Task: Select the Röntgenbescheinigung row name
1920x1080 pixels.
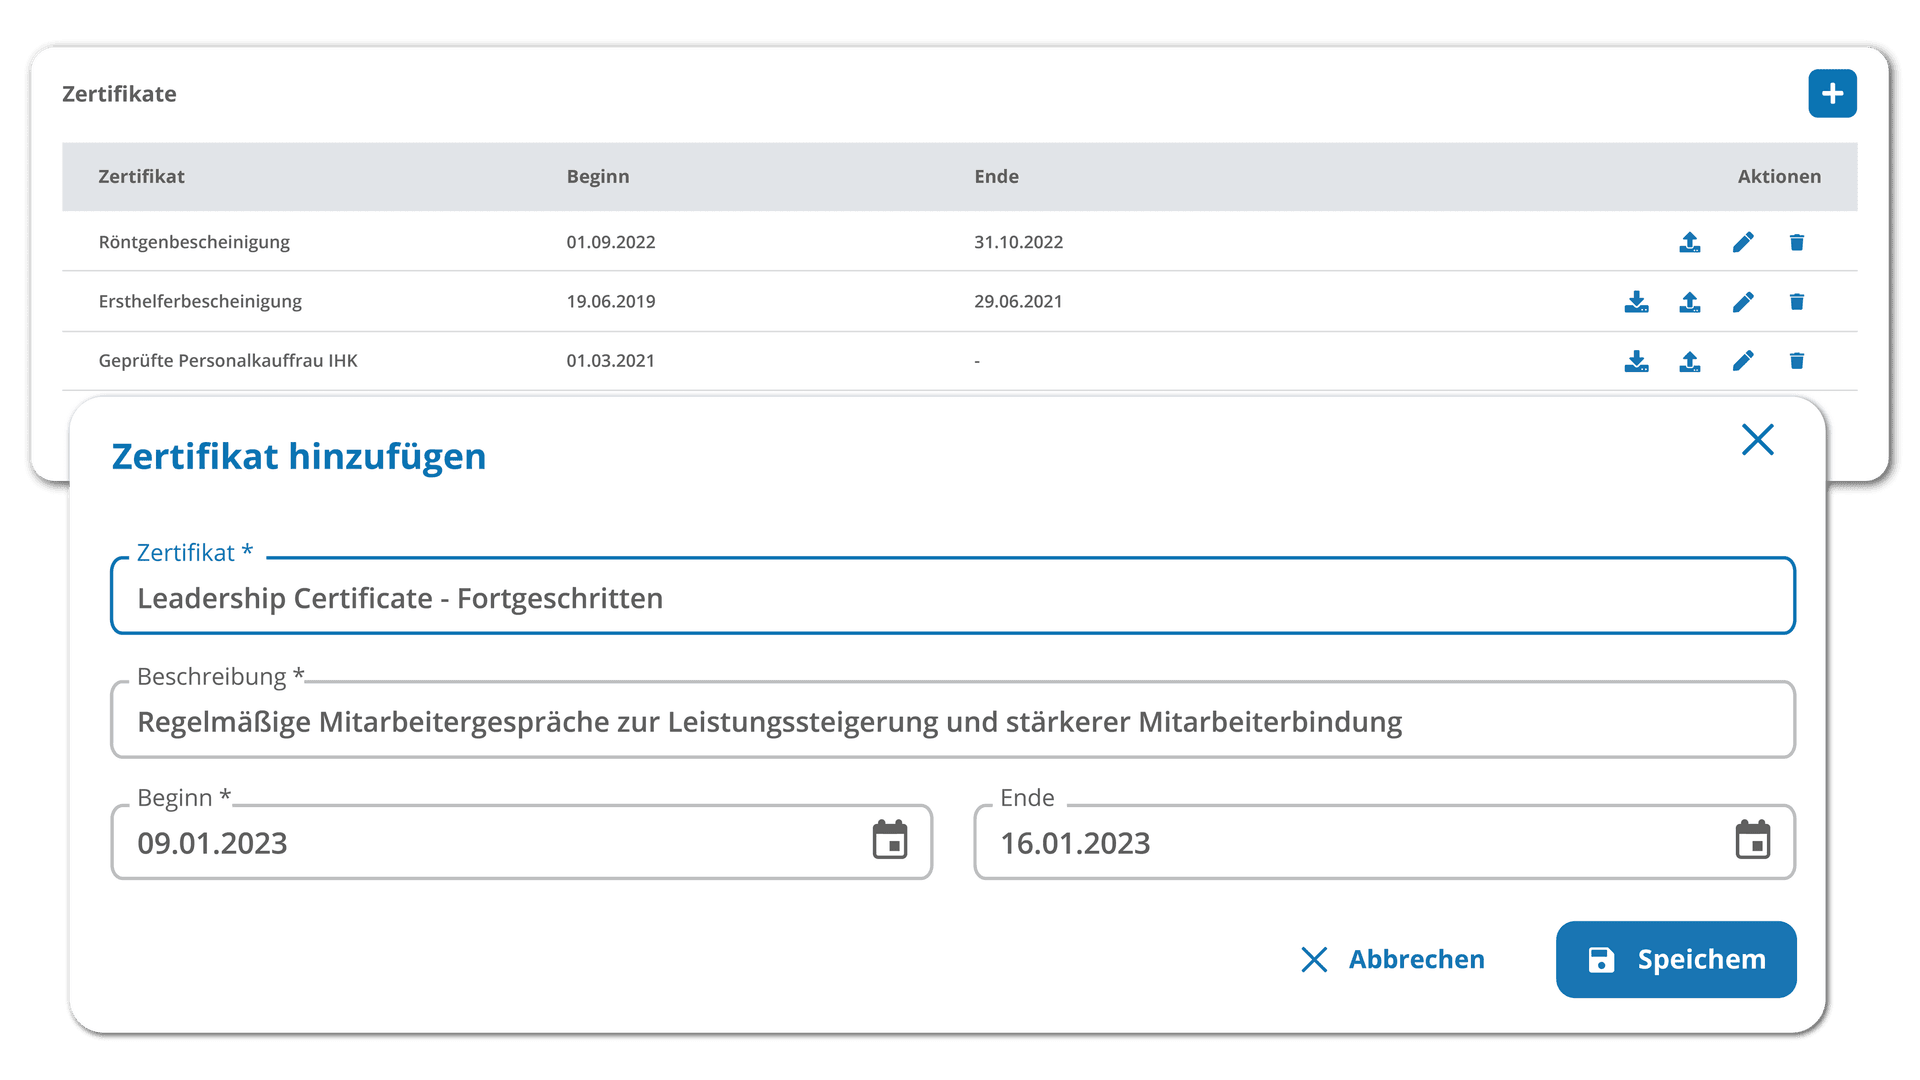Action: coord(194,242)
